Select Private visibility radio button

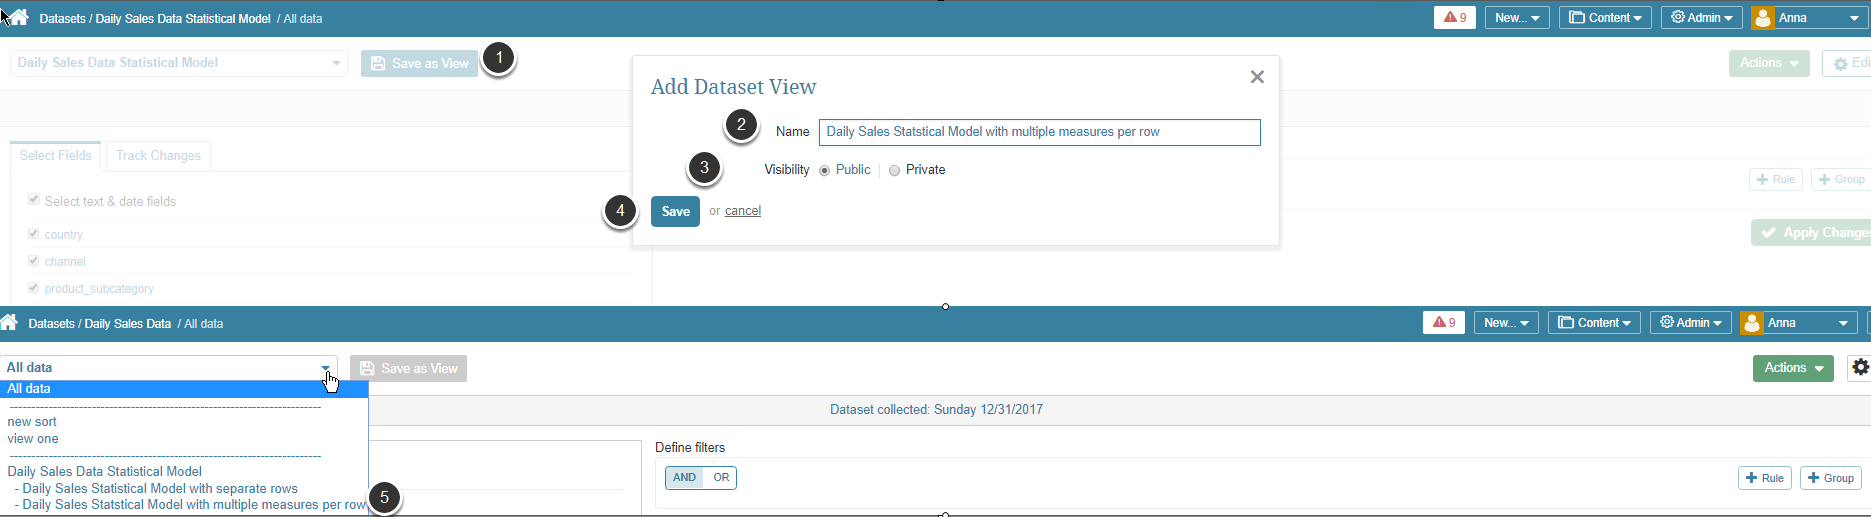[x=894, y=170]
